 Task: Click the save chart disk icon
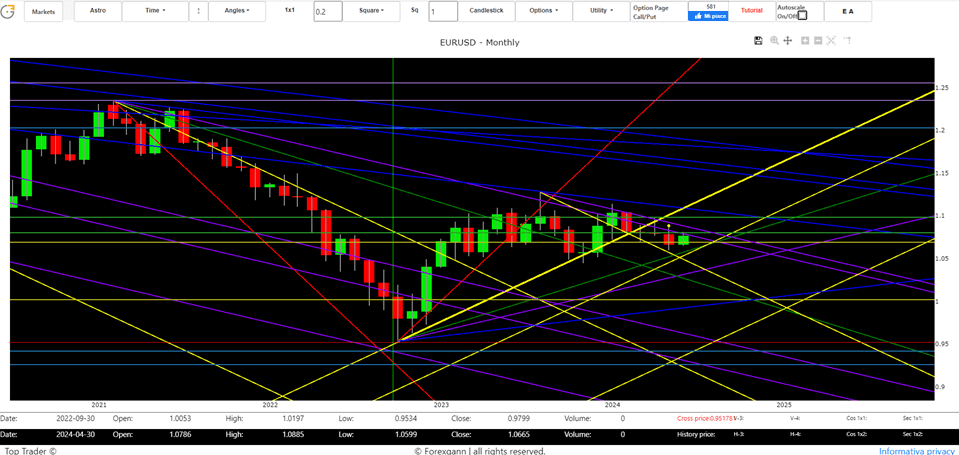coord(758,41)
